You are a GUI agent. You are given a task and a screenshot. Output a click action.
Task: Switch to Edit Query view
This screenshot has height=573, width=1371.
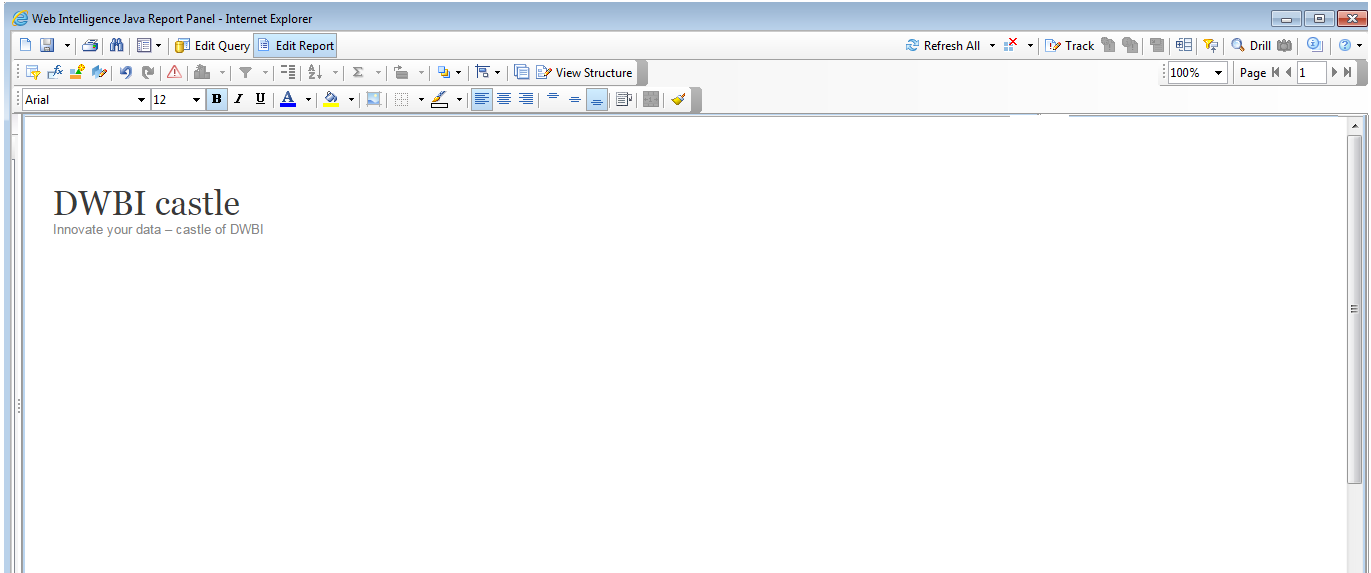[212, 46]
